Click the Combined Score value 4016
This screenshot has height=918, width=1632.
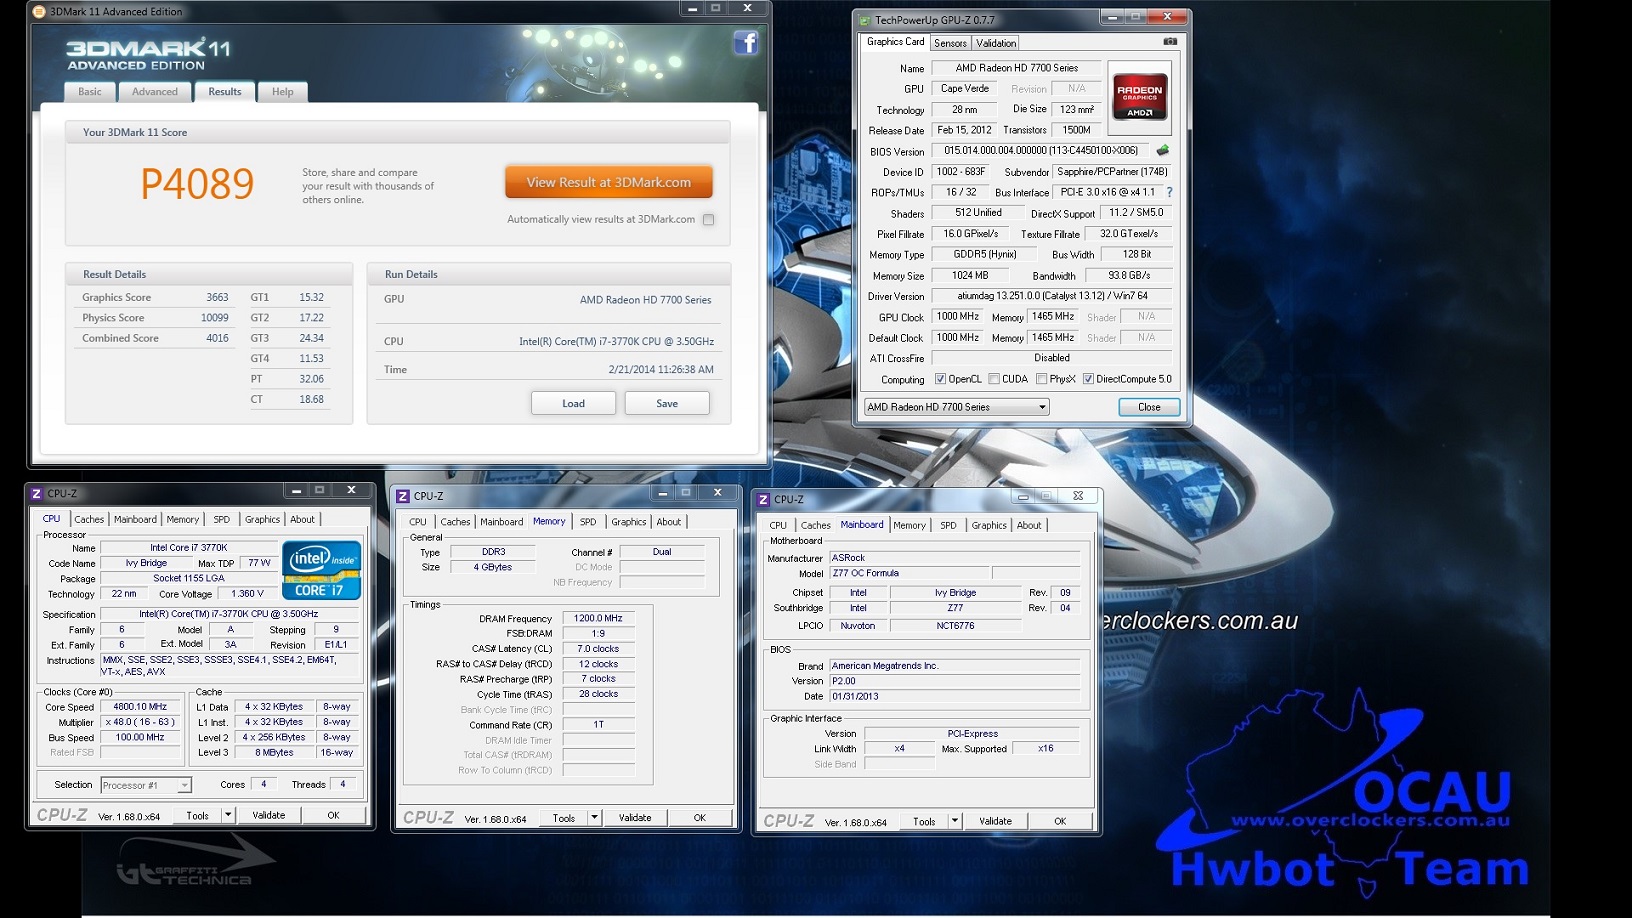[x=217, y=338]
